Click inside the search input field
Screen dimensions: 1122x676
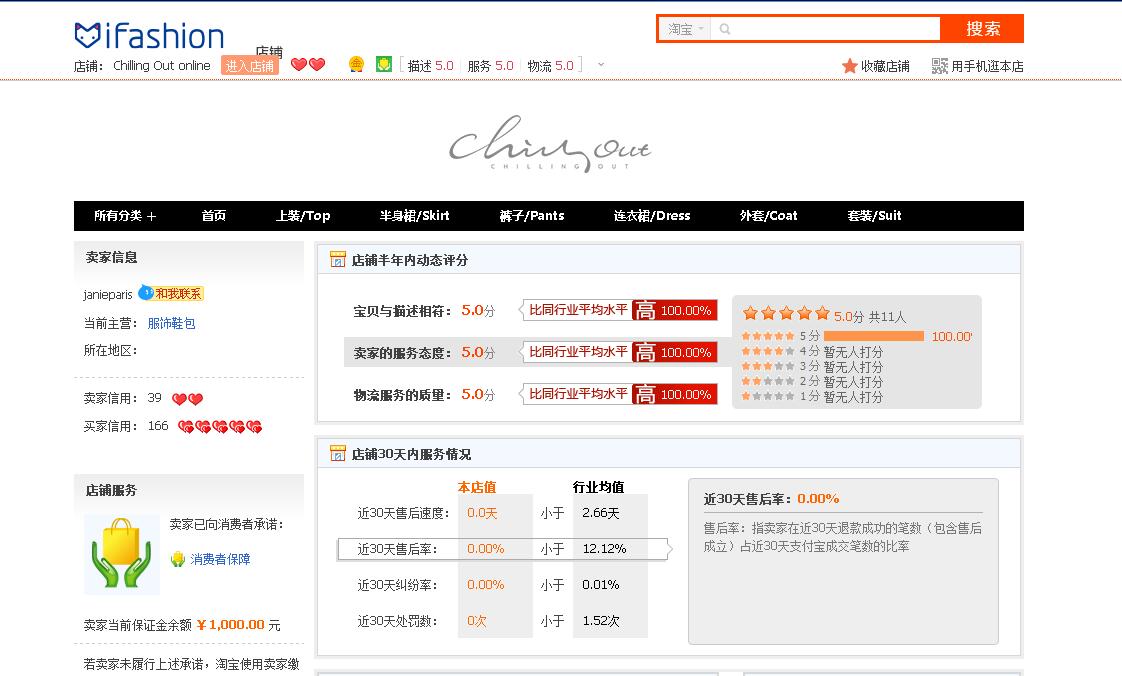834,29
